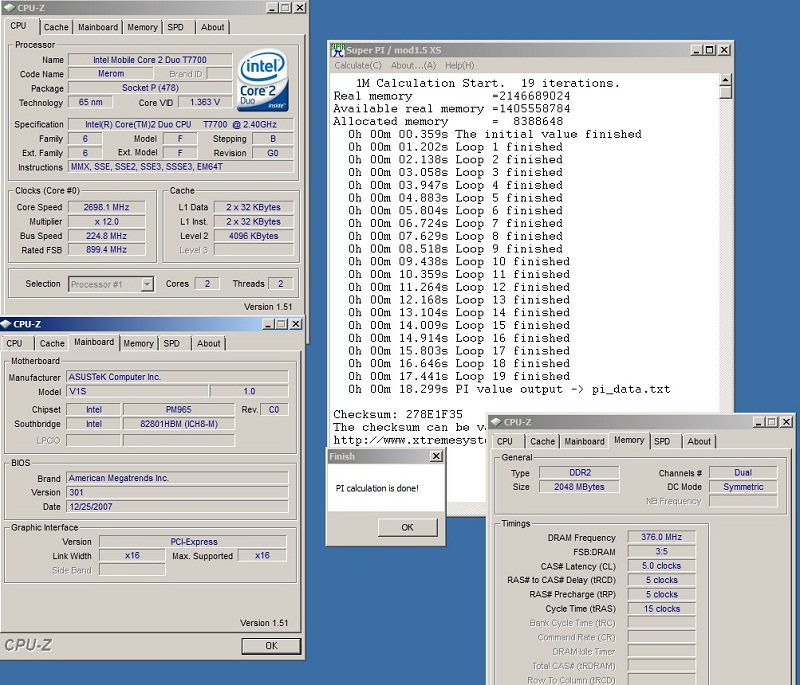Minimize the Memory CPU-Z window

coord(759,422)
